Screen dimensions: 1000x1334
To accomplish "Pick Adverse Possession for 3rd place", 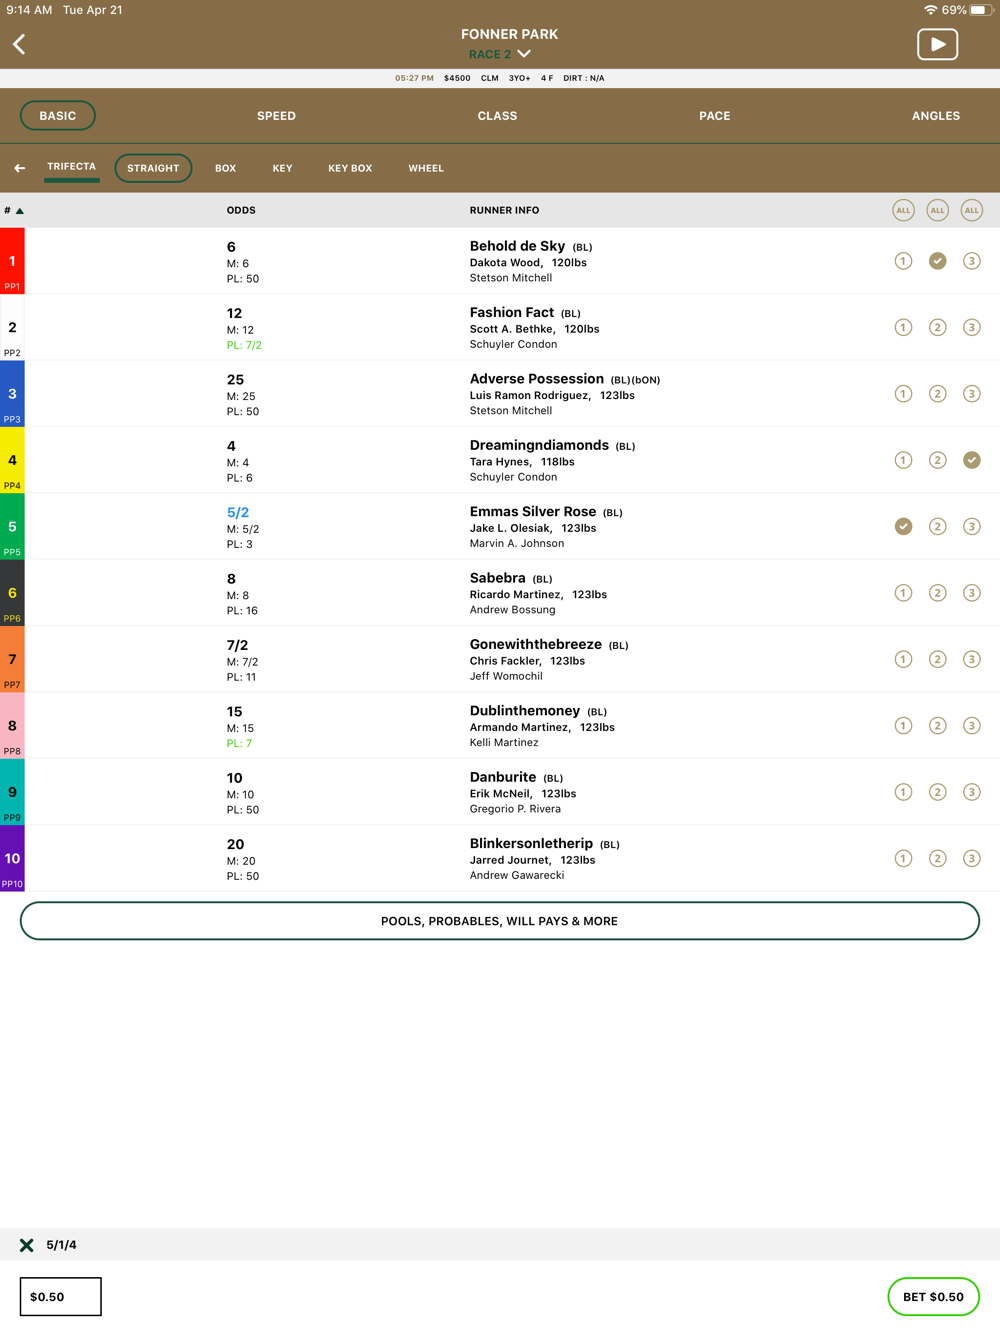I will 971,394.
